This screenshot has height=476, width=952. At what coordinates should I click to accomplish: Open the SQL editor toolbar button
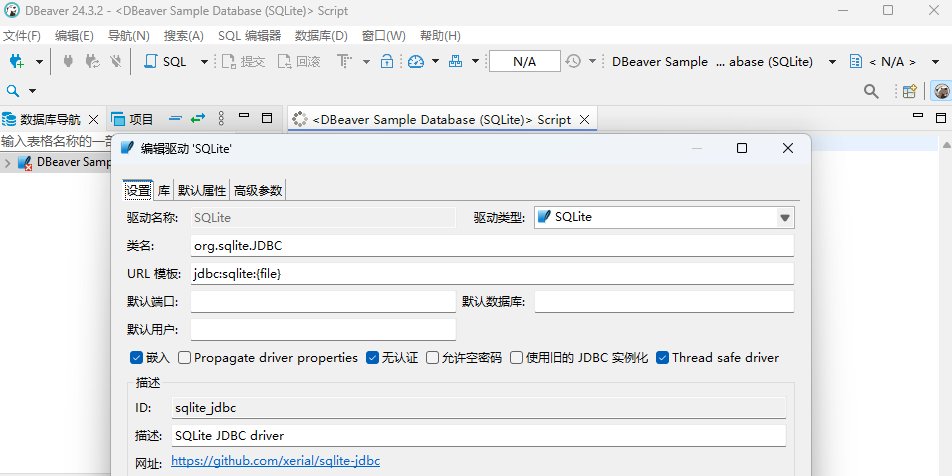click(x=166, y=62)
